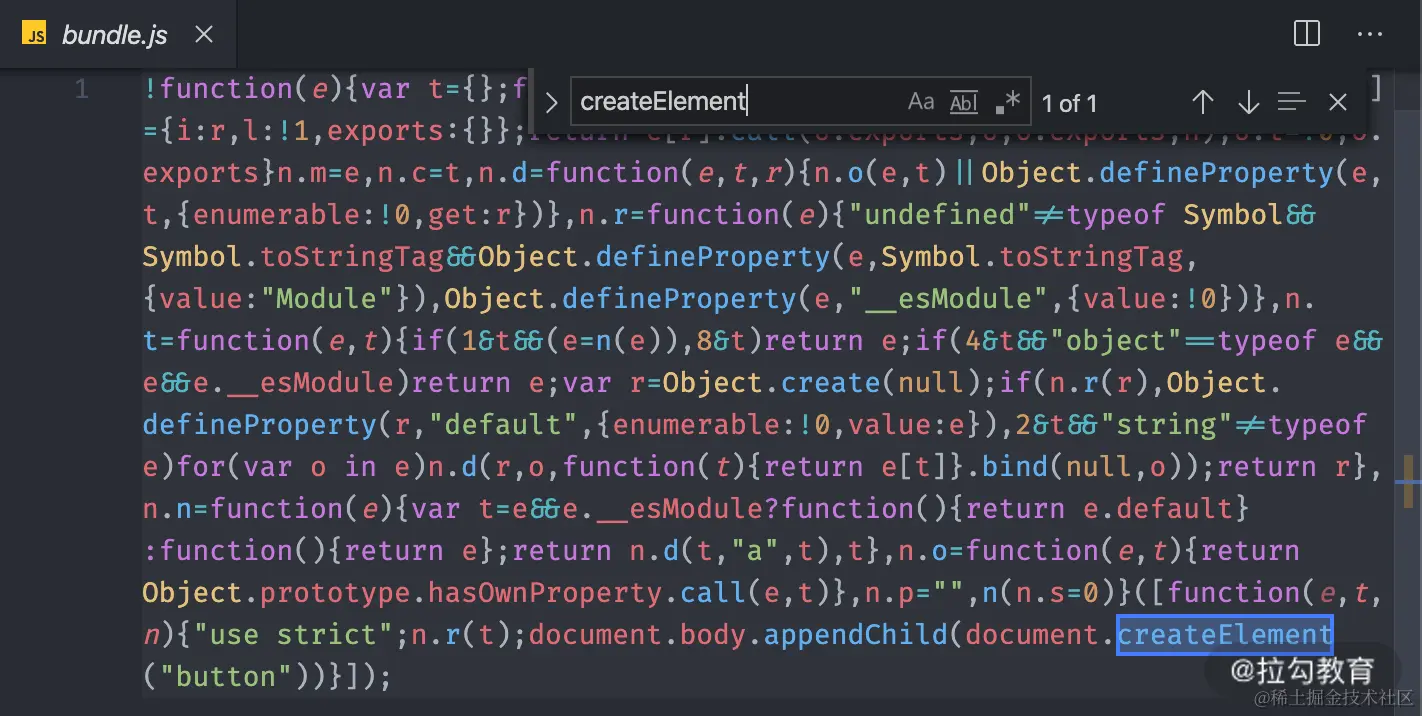Toggle Match Case in find widget
This screenshot has width=1422, height=716.
click(x=921, y=102)
